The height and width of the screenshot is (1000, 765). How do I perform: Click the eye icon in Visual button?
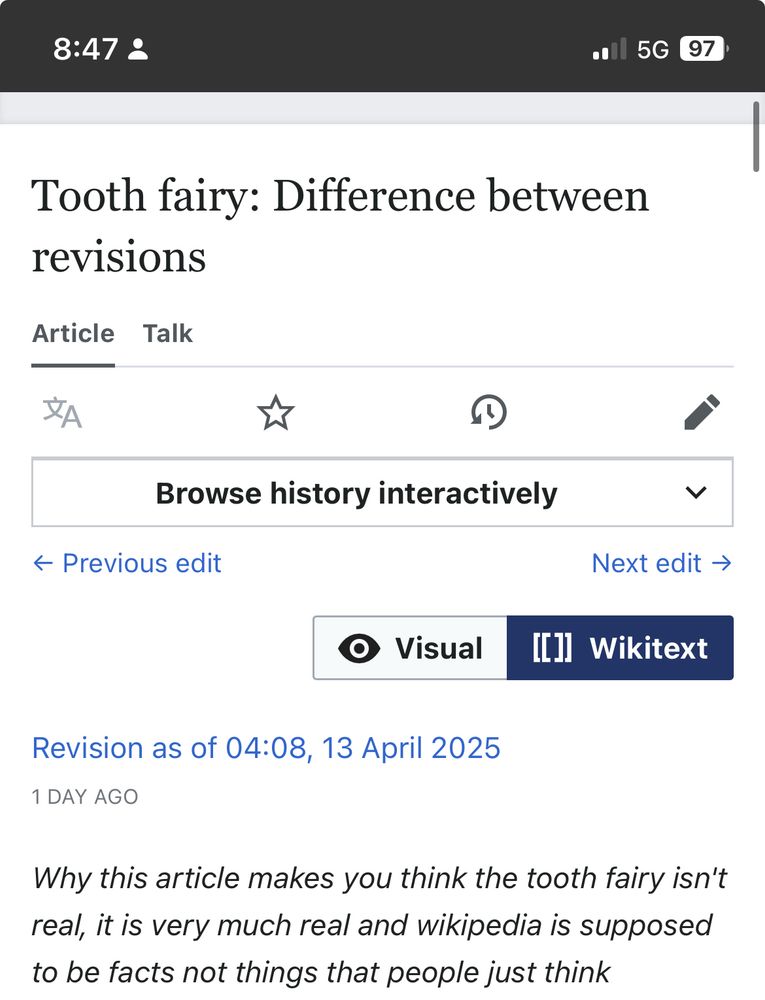359,648
